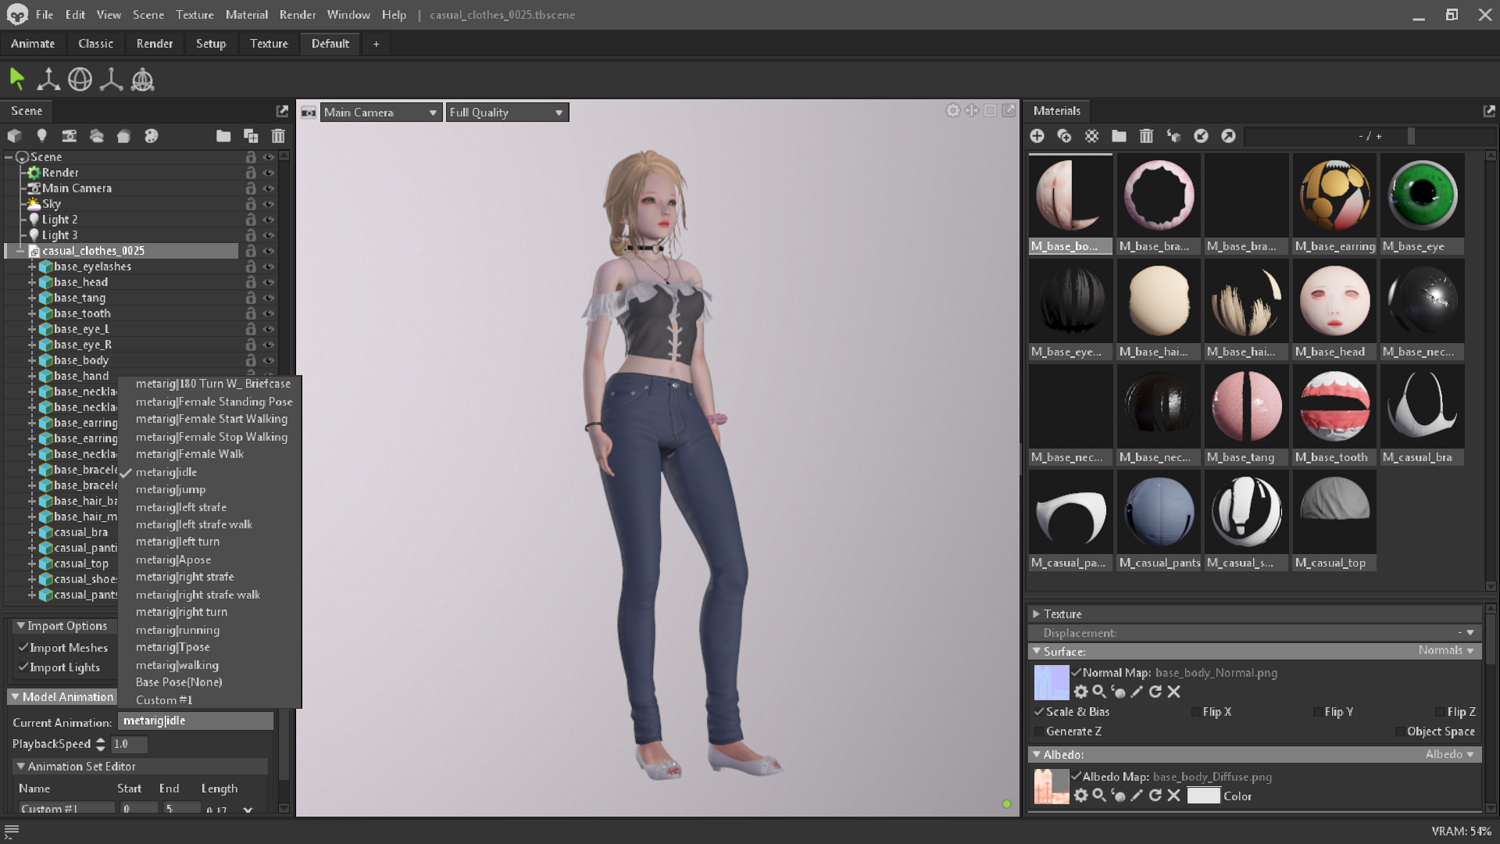The height and width of the screenshot is (844, 1500).
Task: Open viewport settings gear icon
Action: click(953, 111)
